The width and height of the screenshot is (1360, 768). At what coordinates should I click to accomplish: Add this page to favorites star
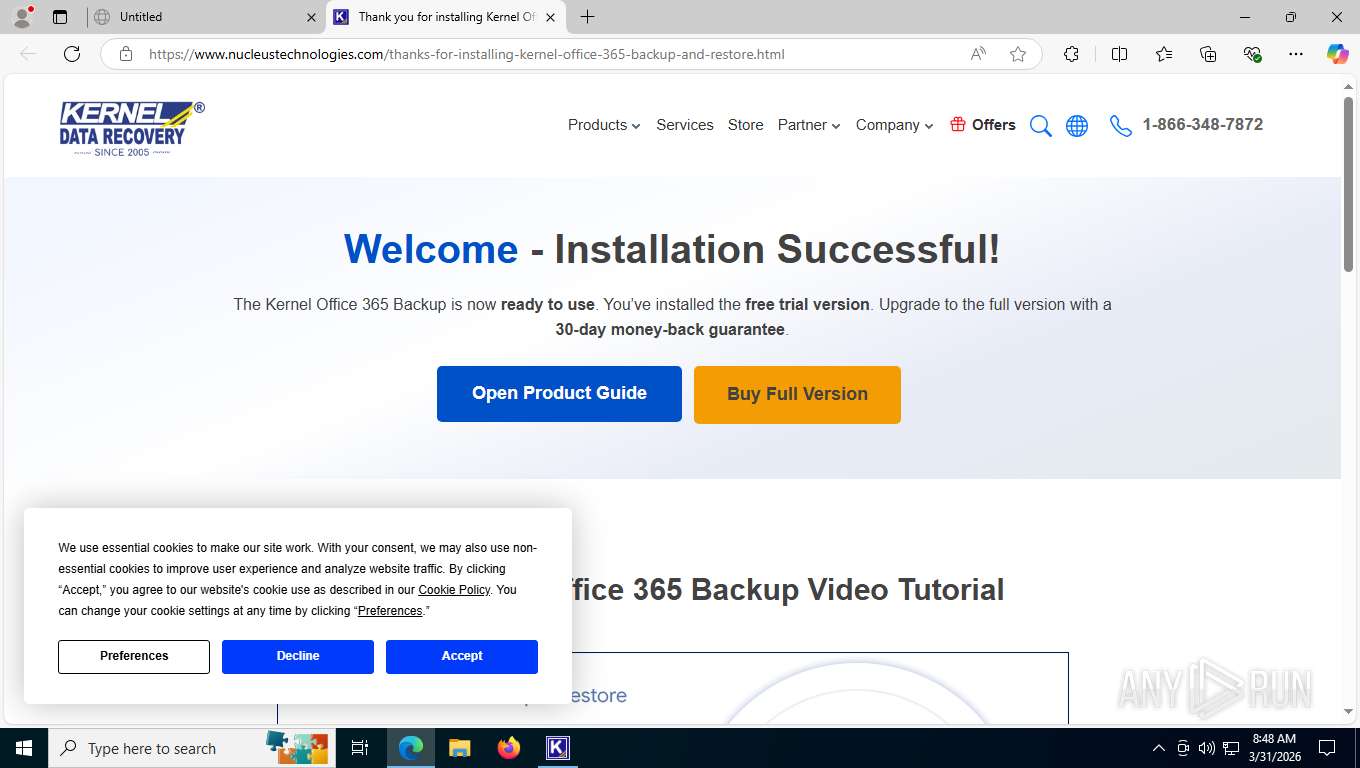pos(1018,54)
